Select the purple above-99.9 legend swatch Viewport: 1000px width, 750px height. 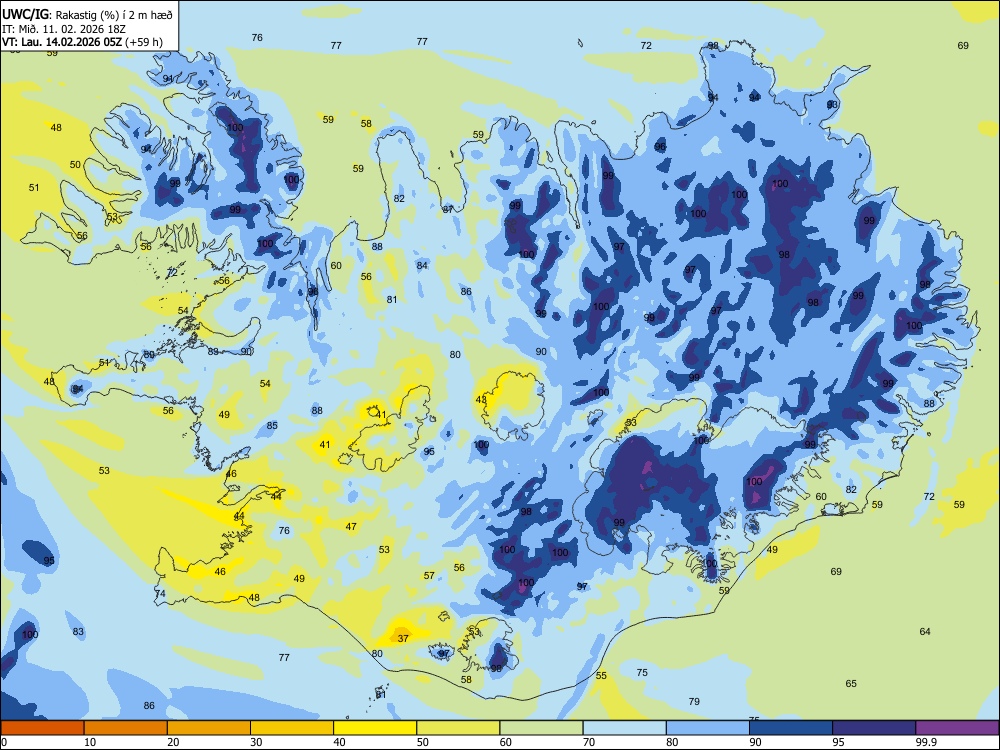(x=957, y=728)
